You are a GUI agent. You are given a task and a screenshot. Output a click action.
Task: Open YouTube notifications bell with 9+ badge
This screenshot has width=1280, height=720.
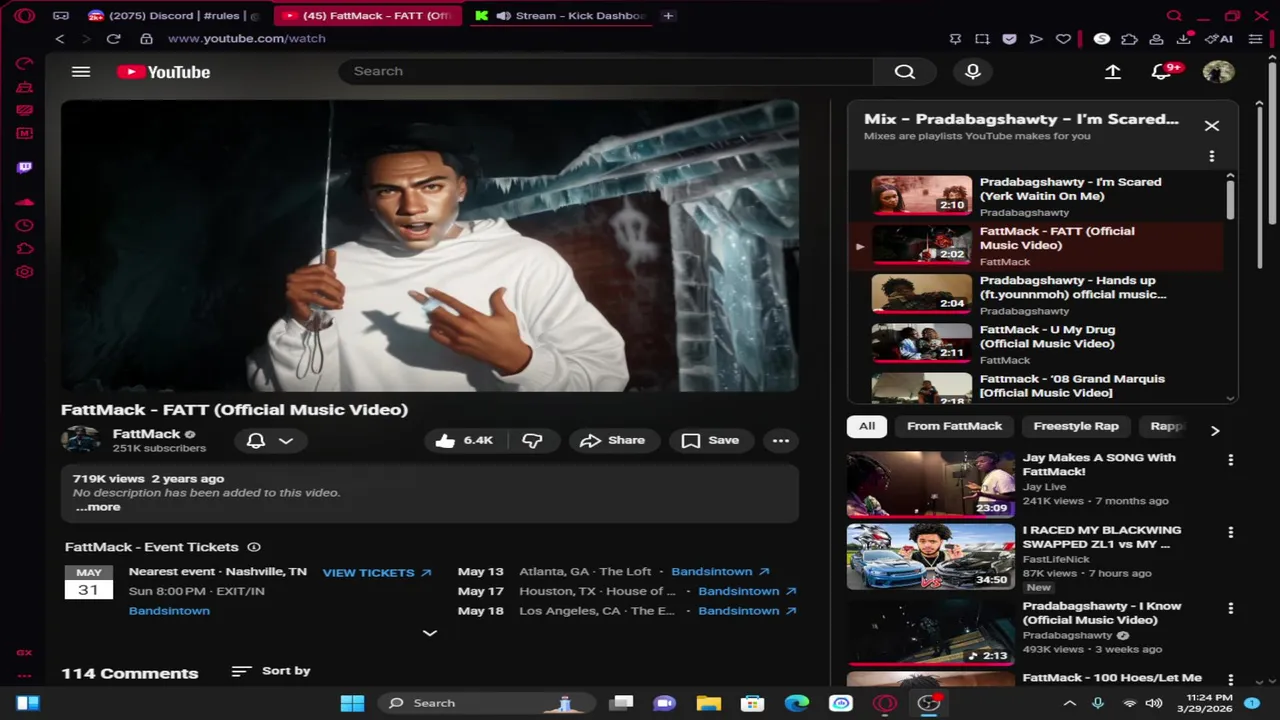click(x=1163, y=71)
